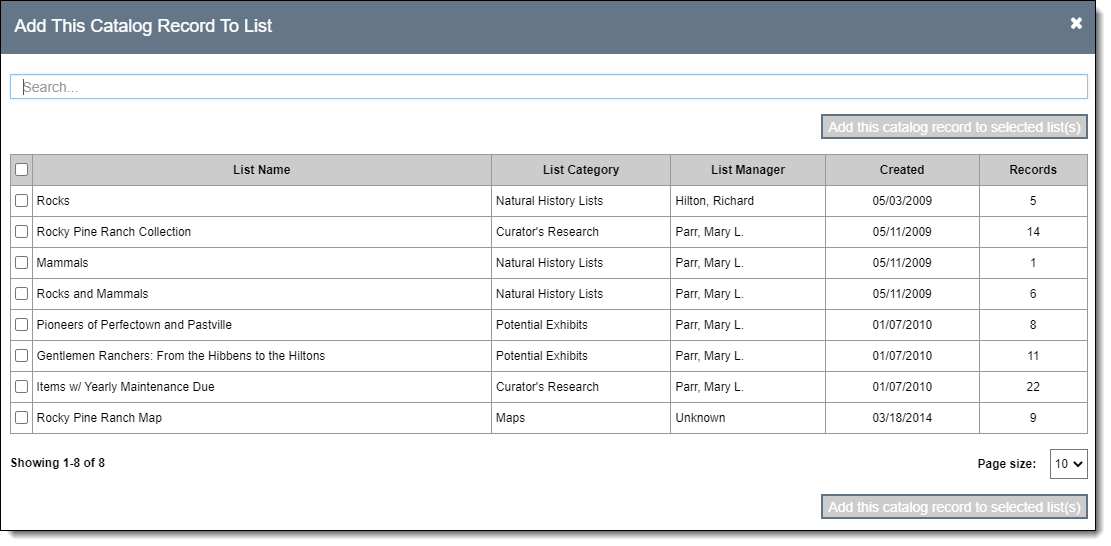Tick the Mammals list checkbox

22,263
